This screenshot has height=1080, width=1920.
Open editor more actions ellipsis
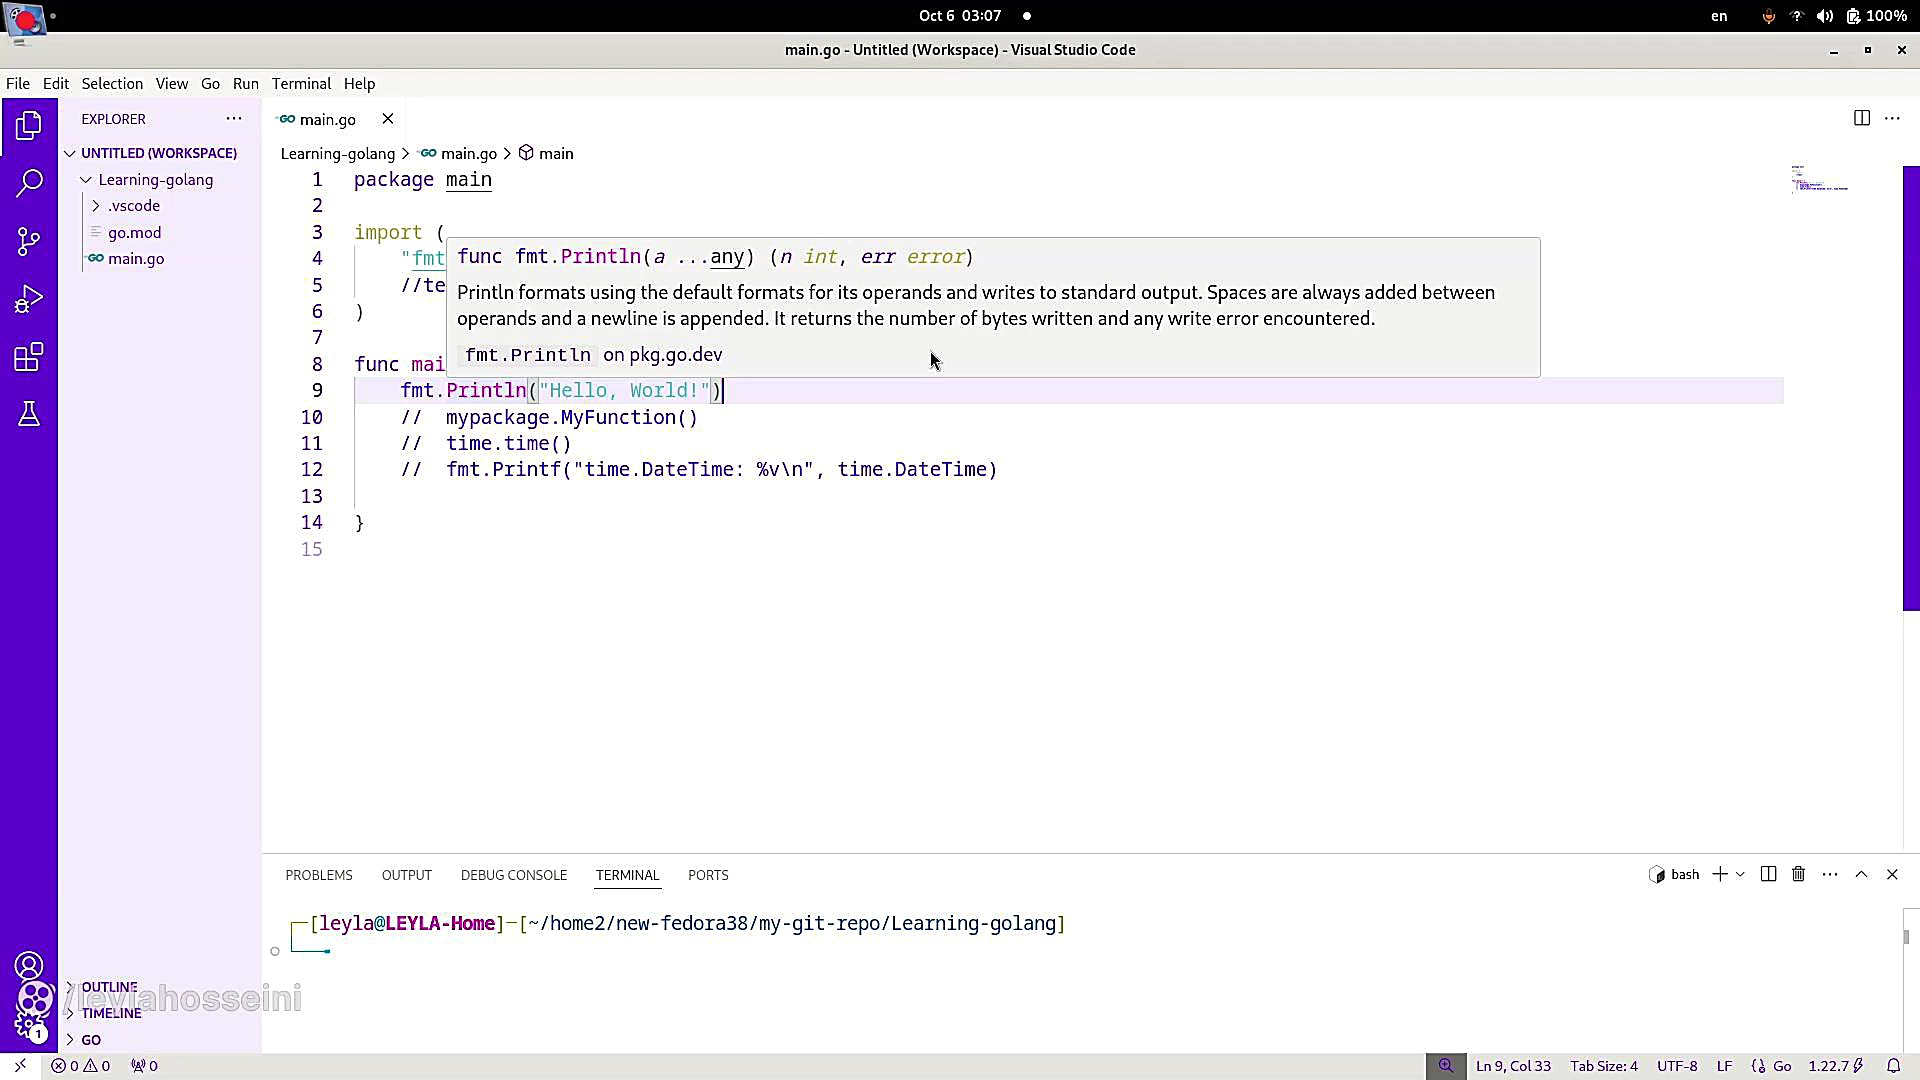tap(1892, 118)
